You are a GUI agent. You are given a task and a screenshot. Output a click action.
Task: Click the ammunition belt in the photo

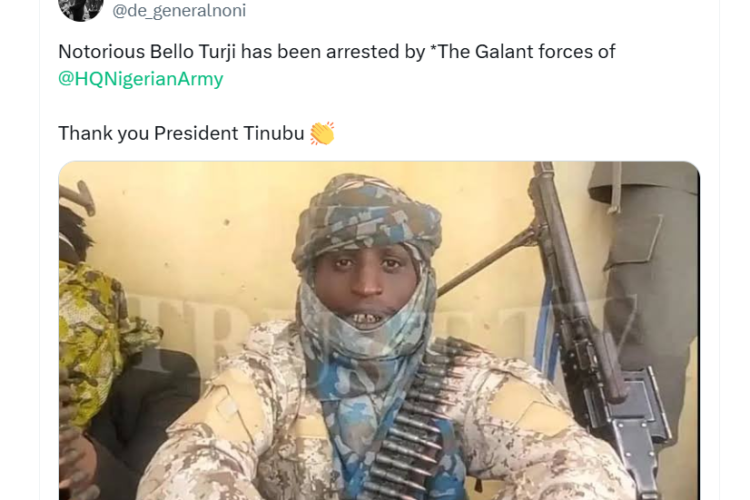tap(406, 421)
